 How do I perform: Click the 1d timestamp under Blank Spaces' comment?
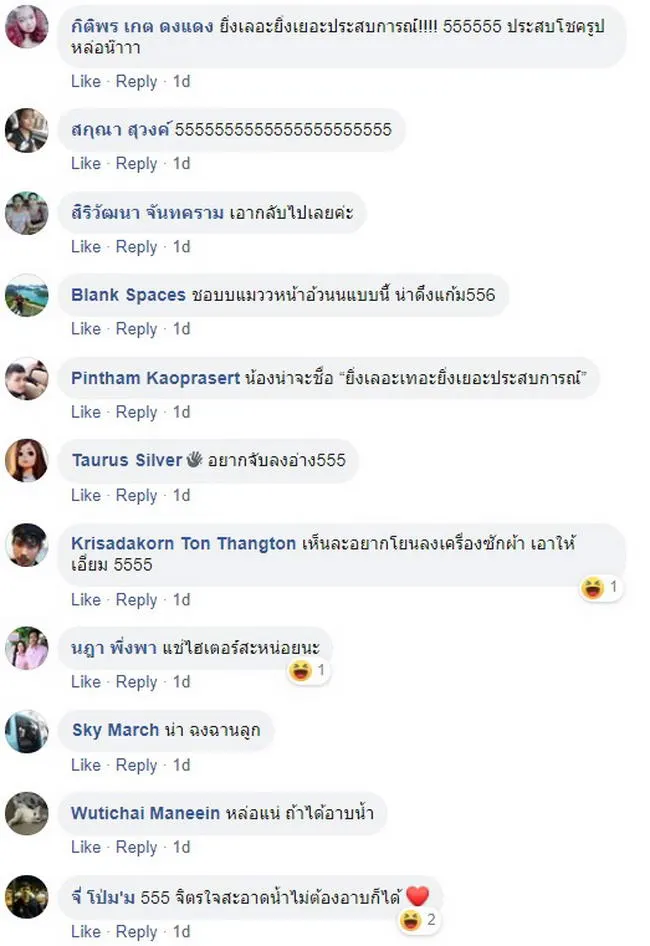(181, 329)
